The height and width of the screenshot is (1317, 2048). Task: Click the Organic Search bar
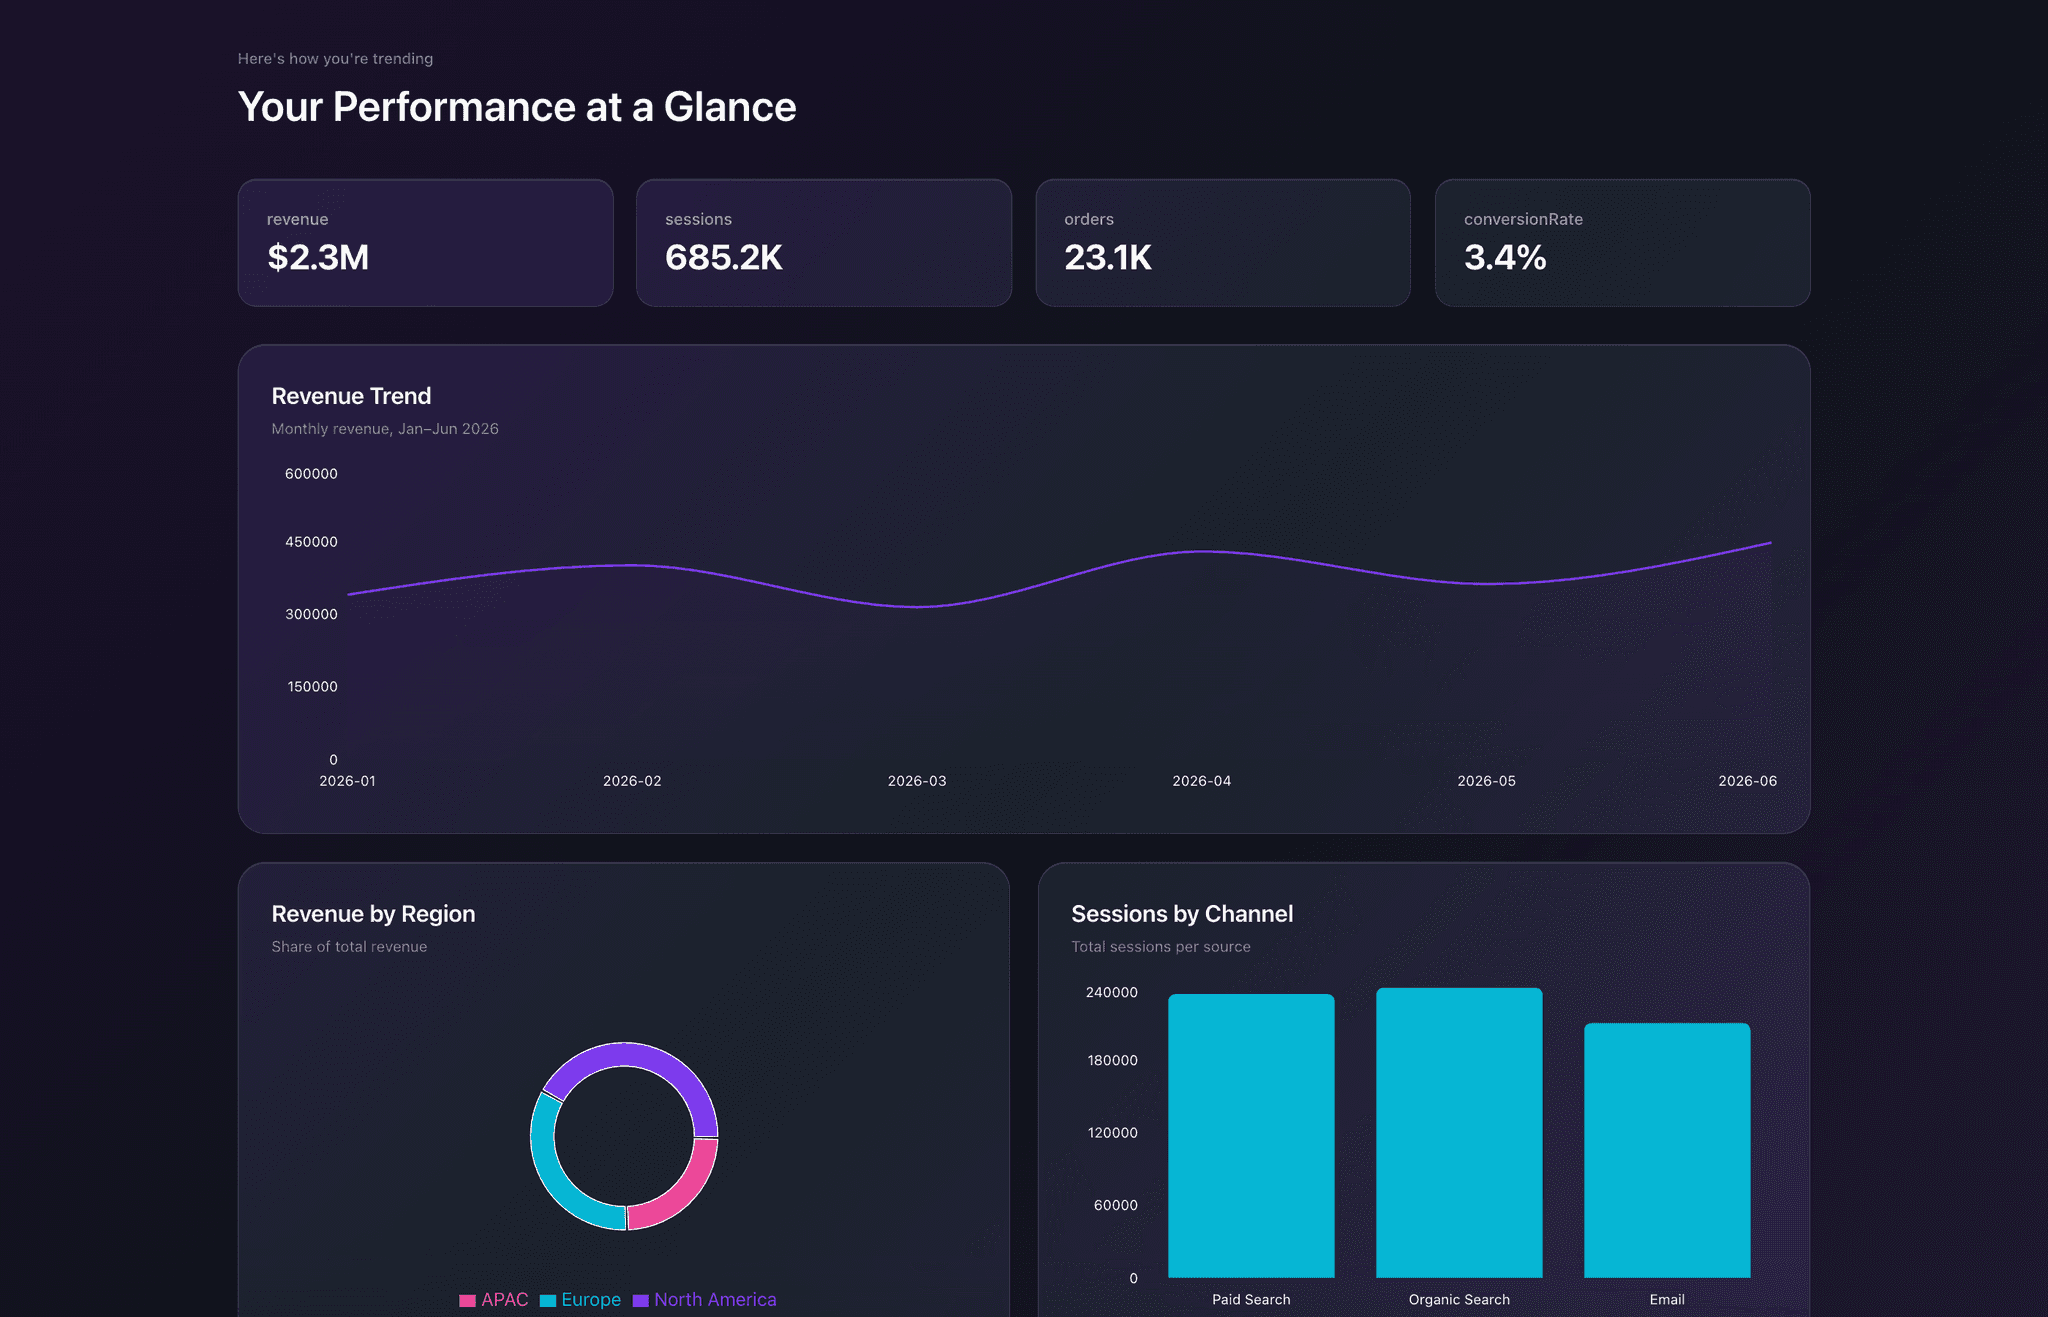1459,1132
